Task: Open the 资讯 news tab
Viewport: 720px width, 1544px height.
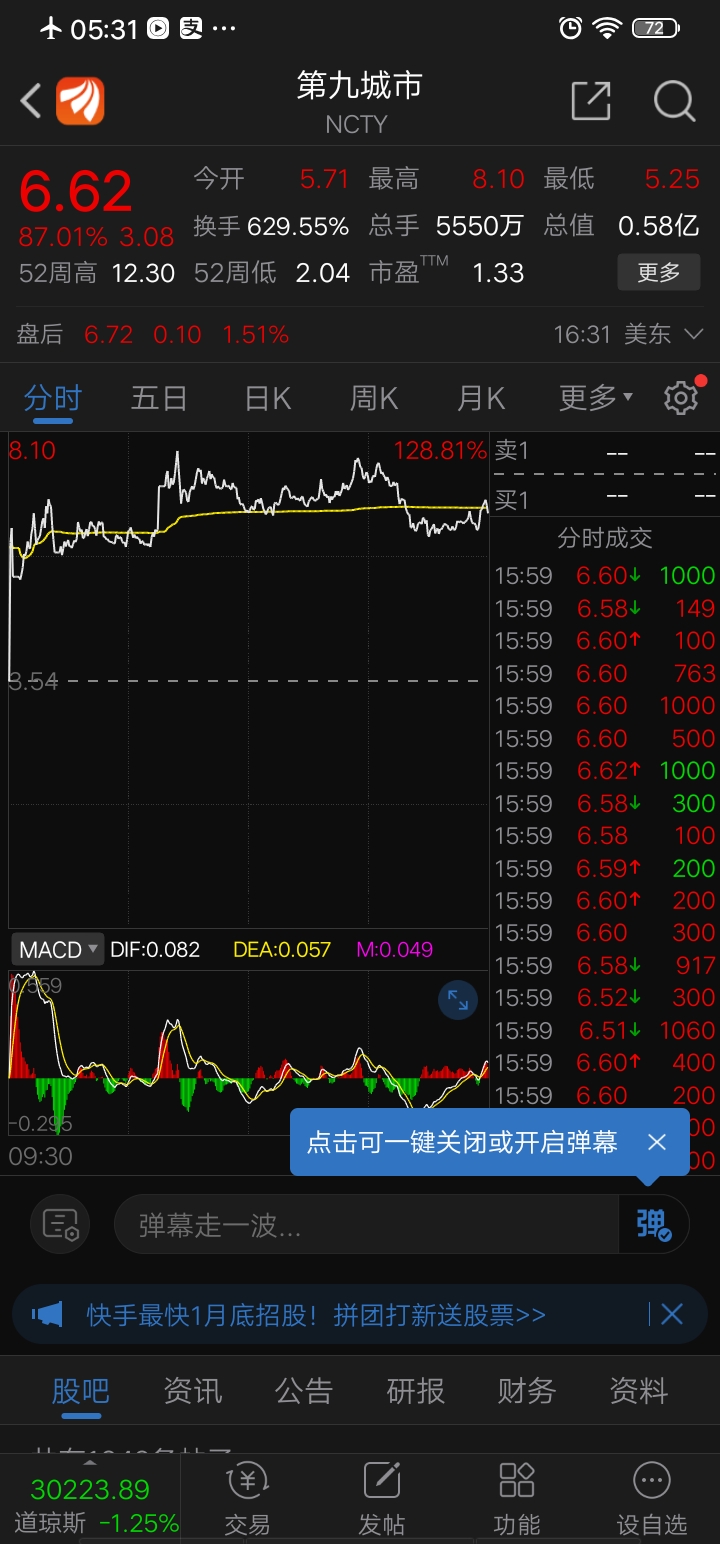Action: pos(192,1391)
